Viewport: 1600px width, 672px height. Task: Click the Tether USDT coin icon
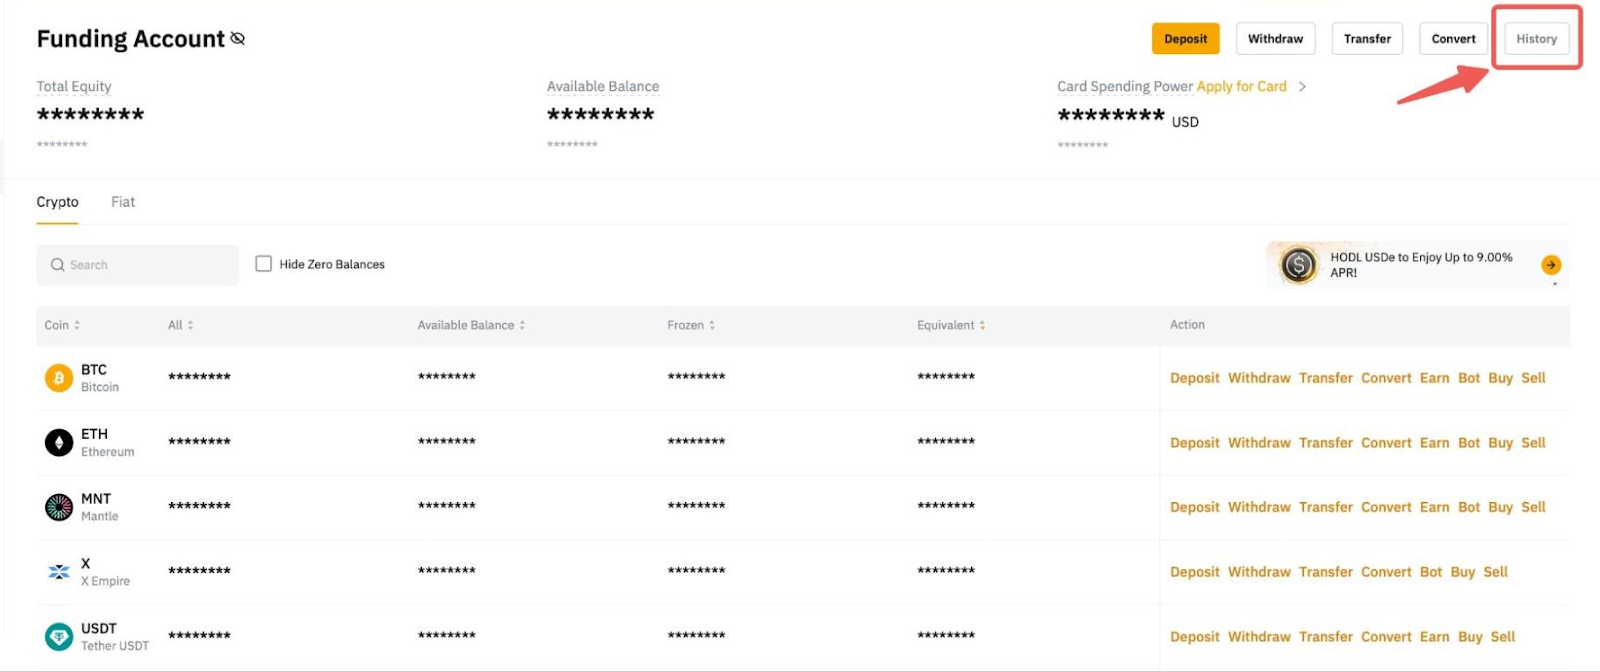[x=59, y=636]
